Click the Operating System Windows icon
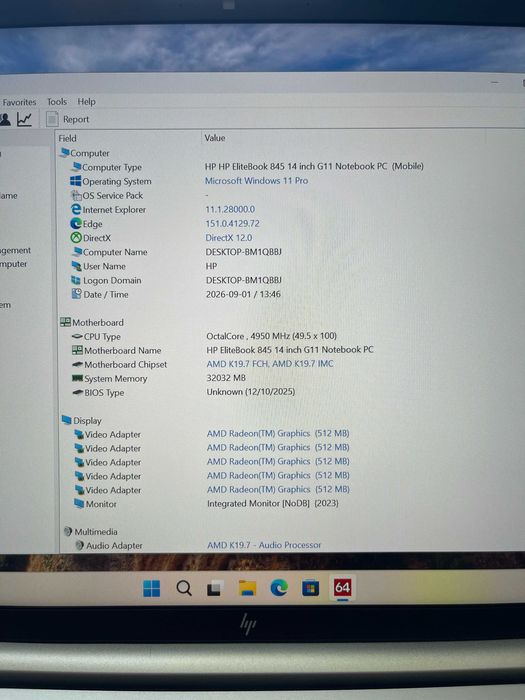This screenshot has width=525, height=700. (76, 181)
